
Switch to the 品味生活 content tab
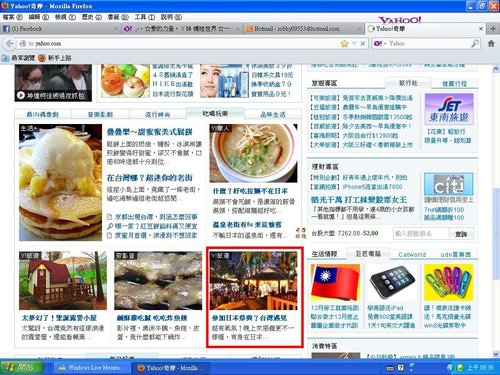[x=272, y=114]
